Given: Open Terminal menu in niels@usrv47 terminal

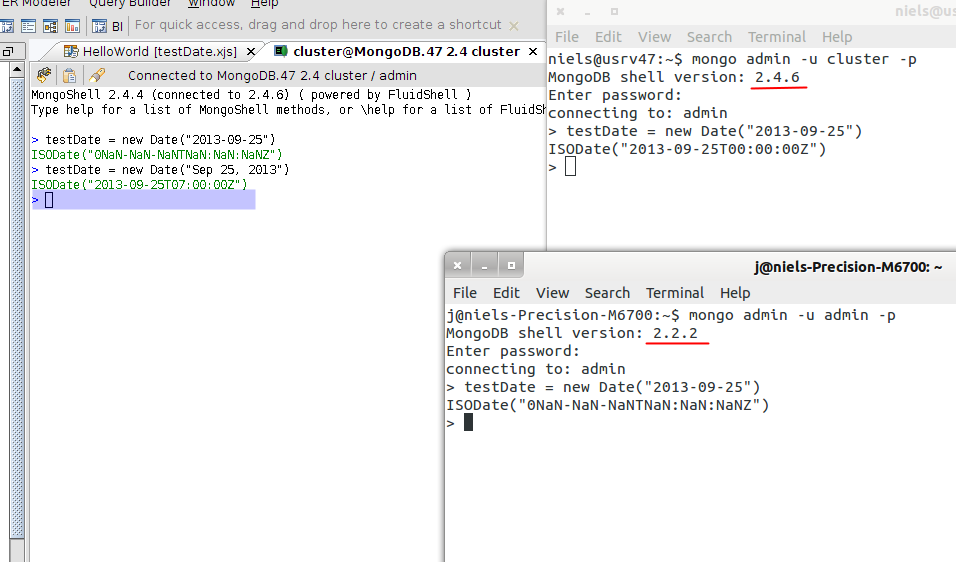Looking at the screenshot, I should 777,37.
